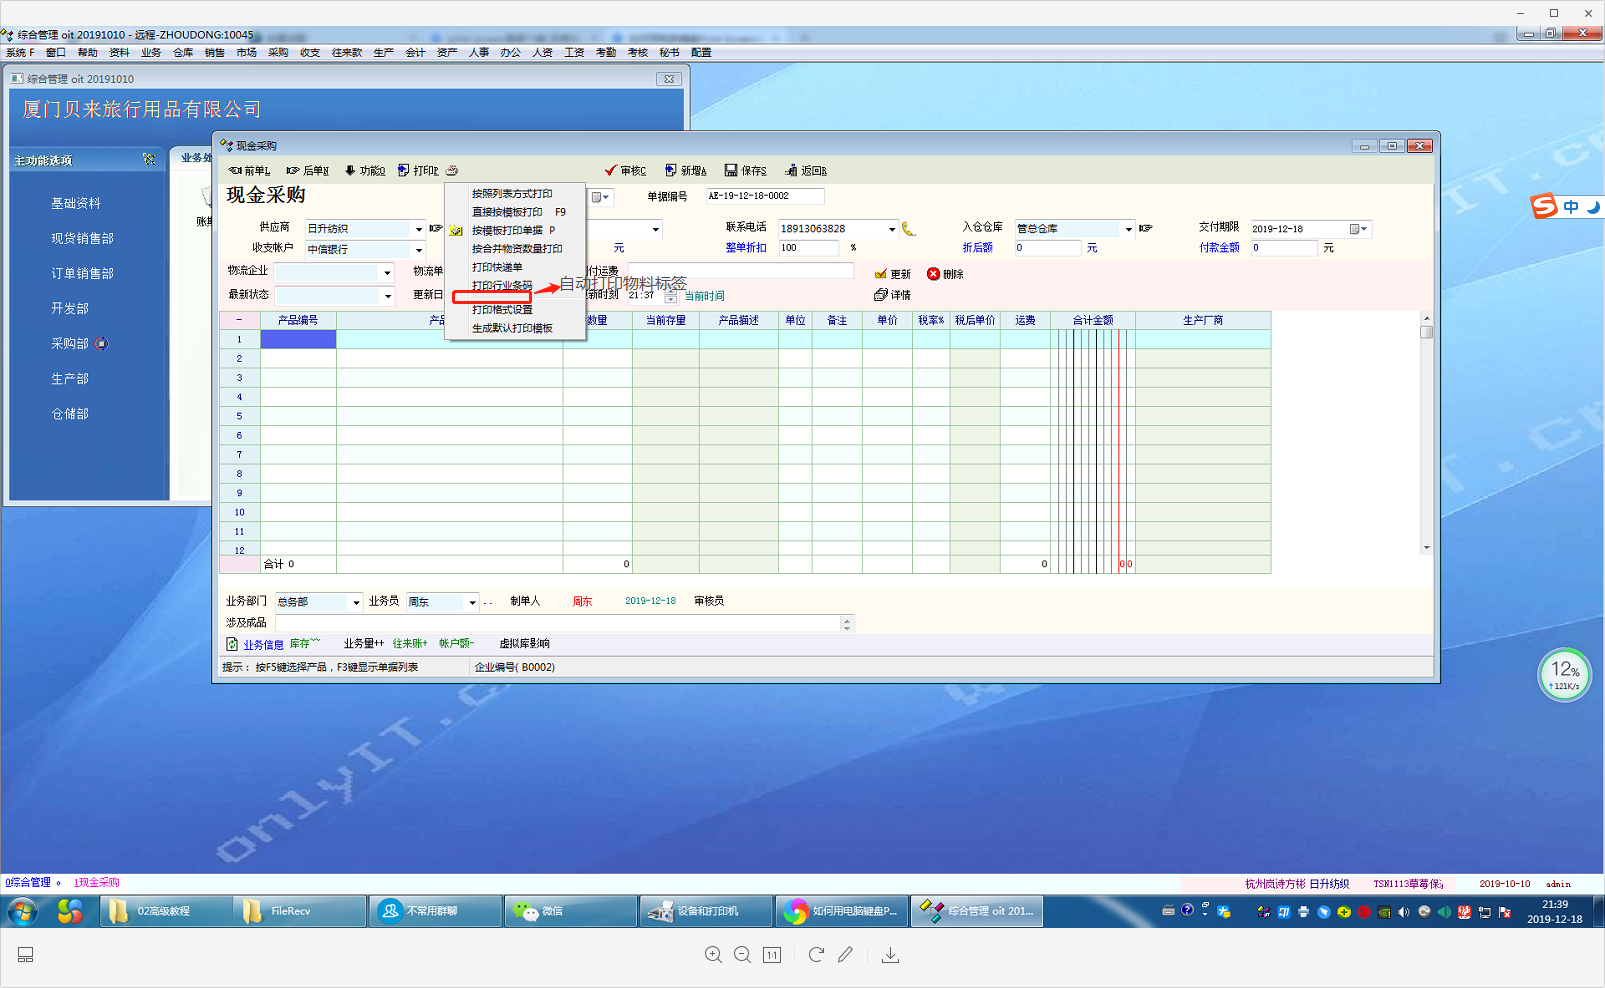Image resolution: width=1605 pixels, height=988 pixels.
Task: Click the 详情 details printer icon
Action: tap(881, 295)
